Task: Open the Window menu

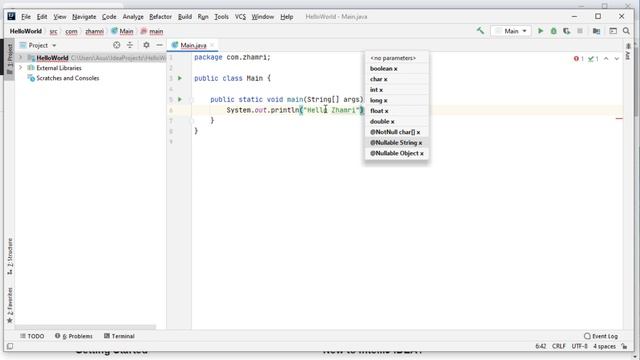Action: click(x=262, y=17)
